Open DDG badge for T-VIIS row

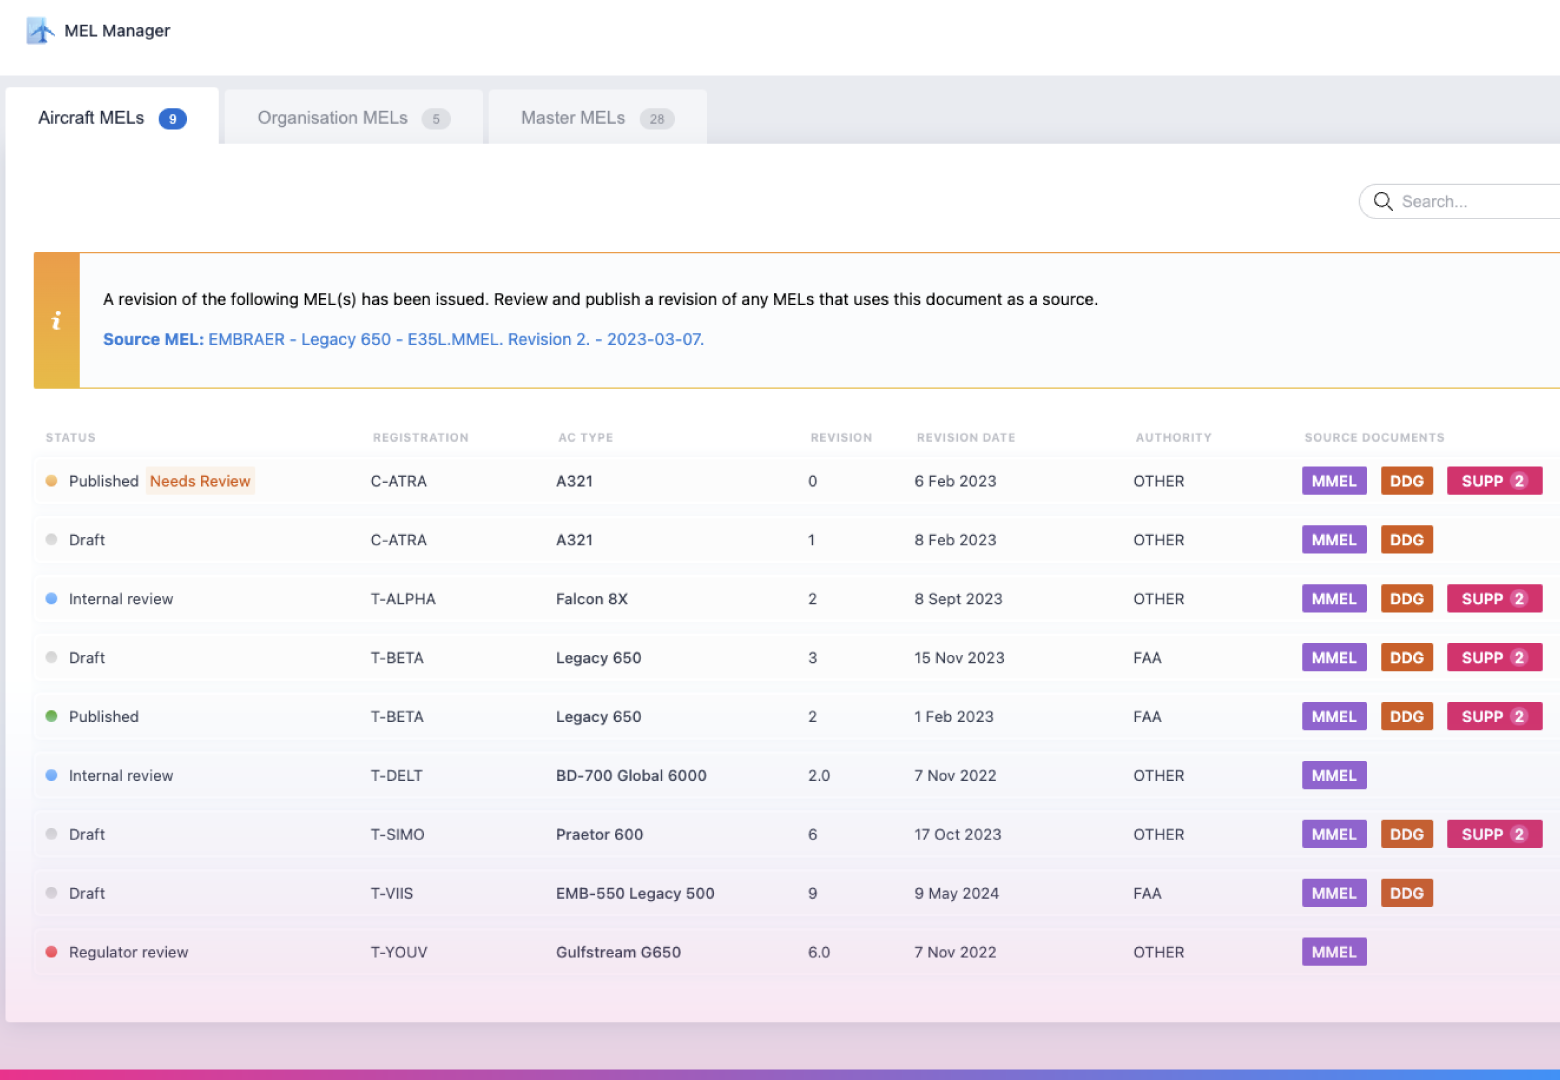1406,893
